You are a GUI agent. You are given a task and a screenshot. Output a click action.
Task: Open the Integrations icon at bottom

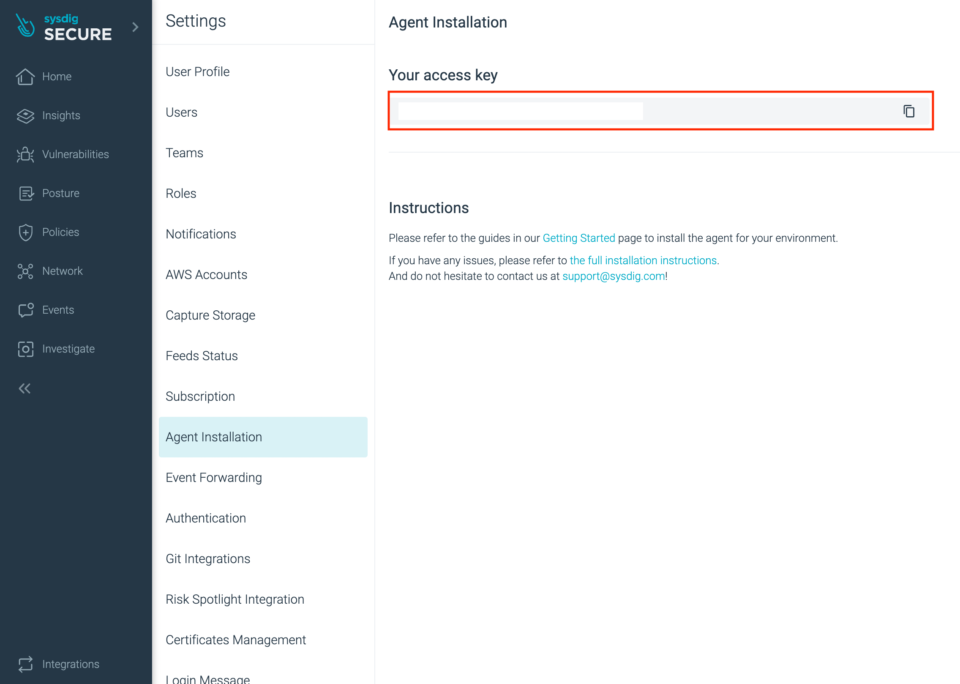[x=25, y=664]
